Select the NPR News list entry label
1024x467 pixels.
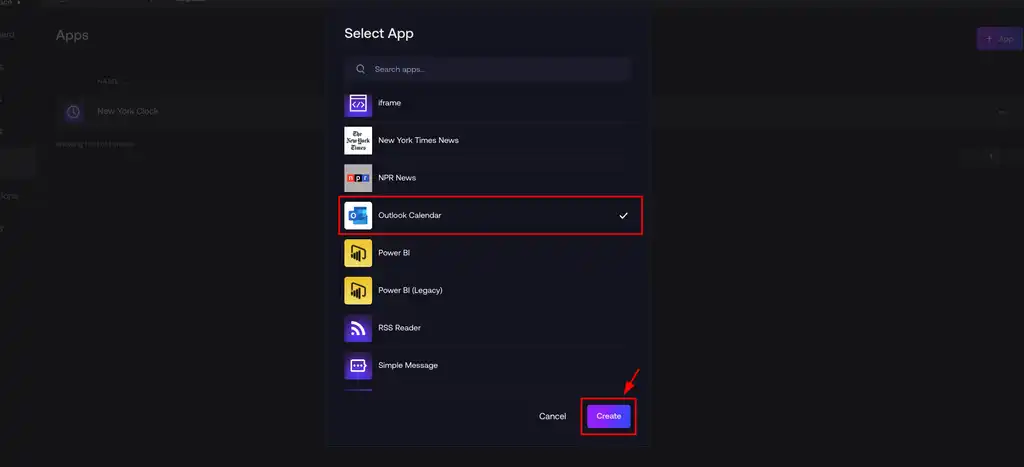[397, 178]
